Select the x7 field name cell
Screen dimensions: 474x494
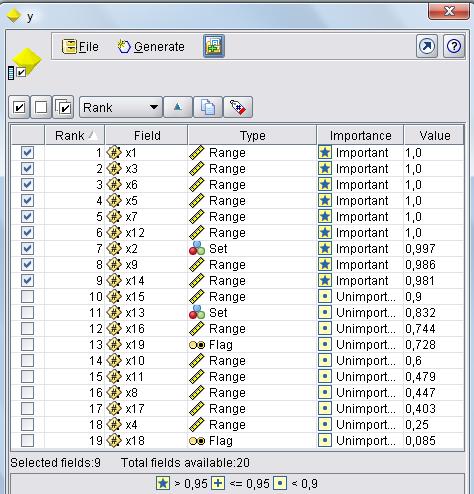click(146, 217)
